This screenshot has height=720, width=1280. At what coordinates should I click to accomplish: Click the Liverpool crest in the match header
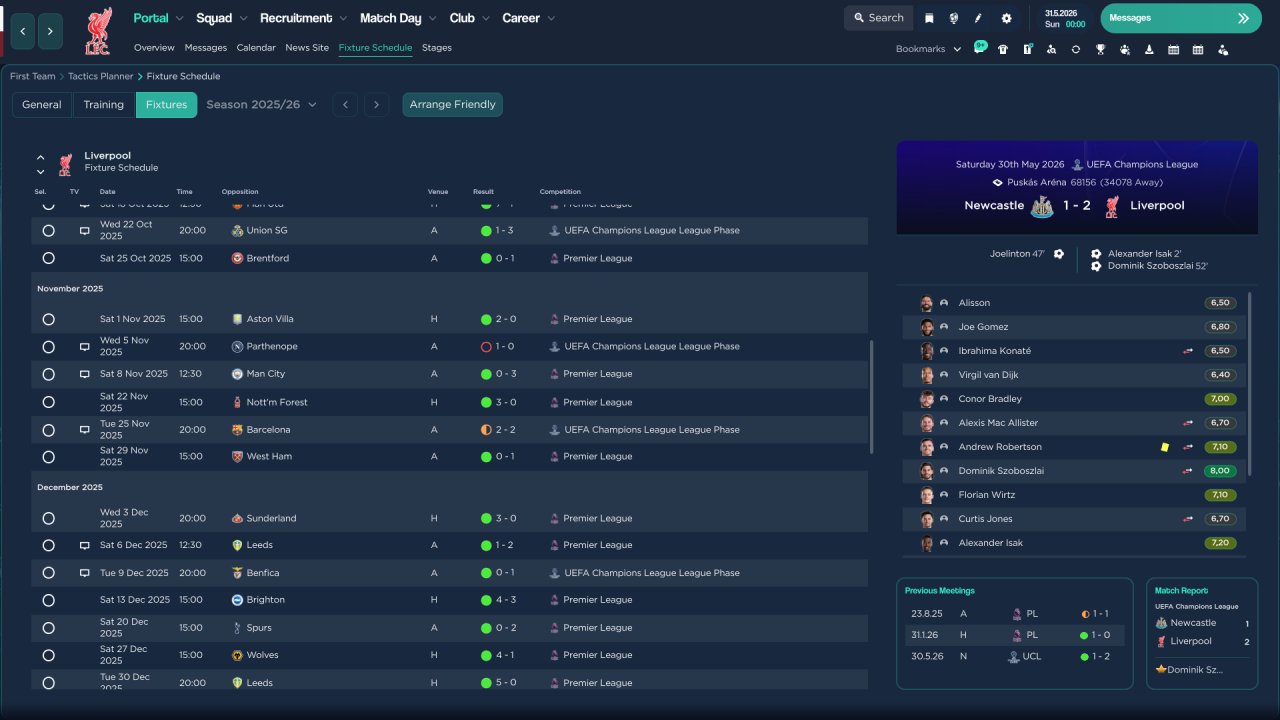(x=1112, y=206)
